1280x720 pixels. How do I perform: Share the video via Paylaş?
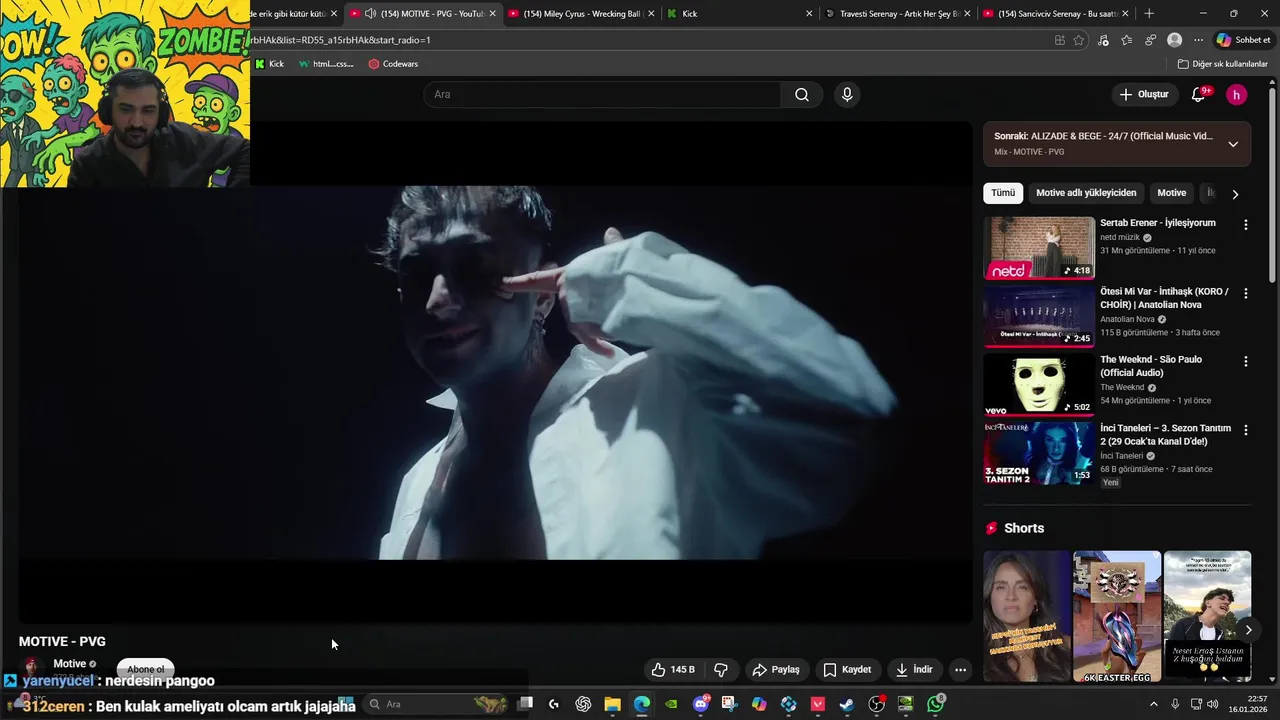coord(776,669)
